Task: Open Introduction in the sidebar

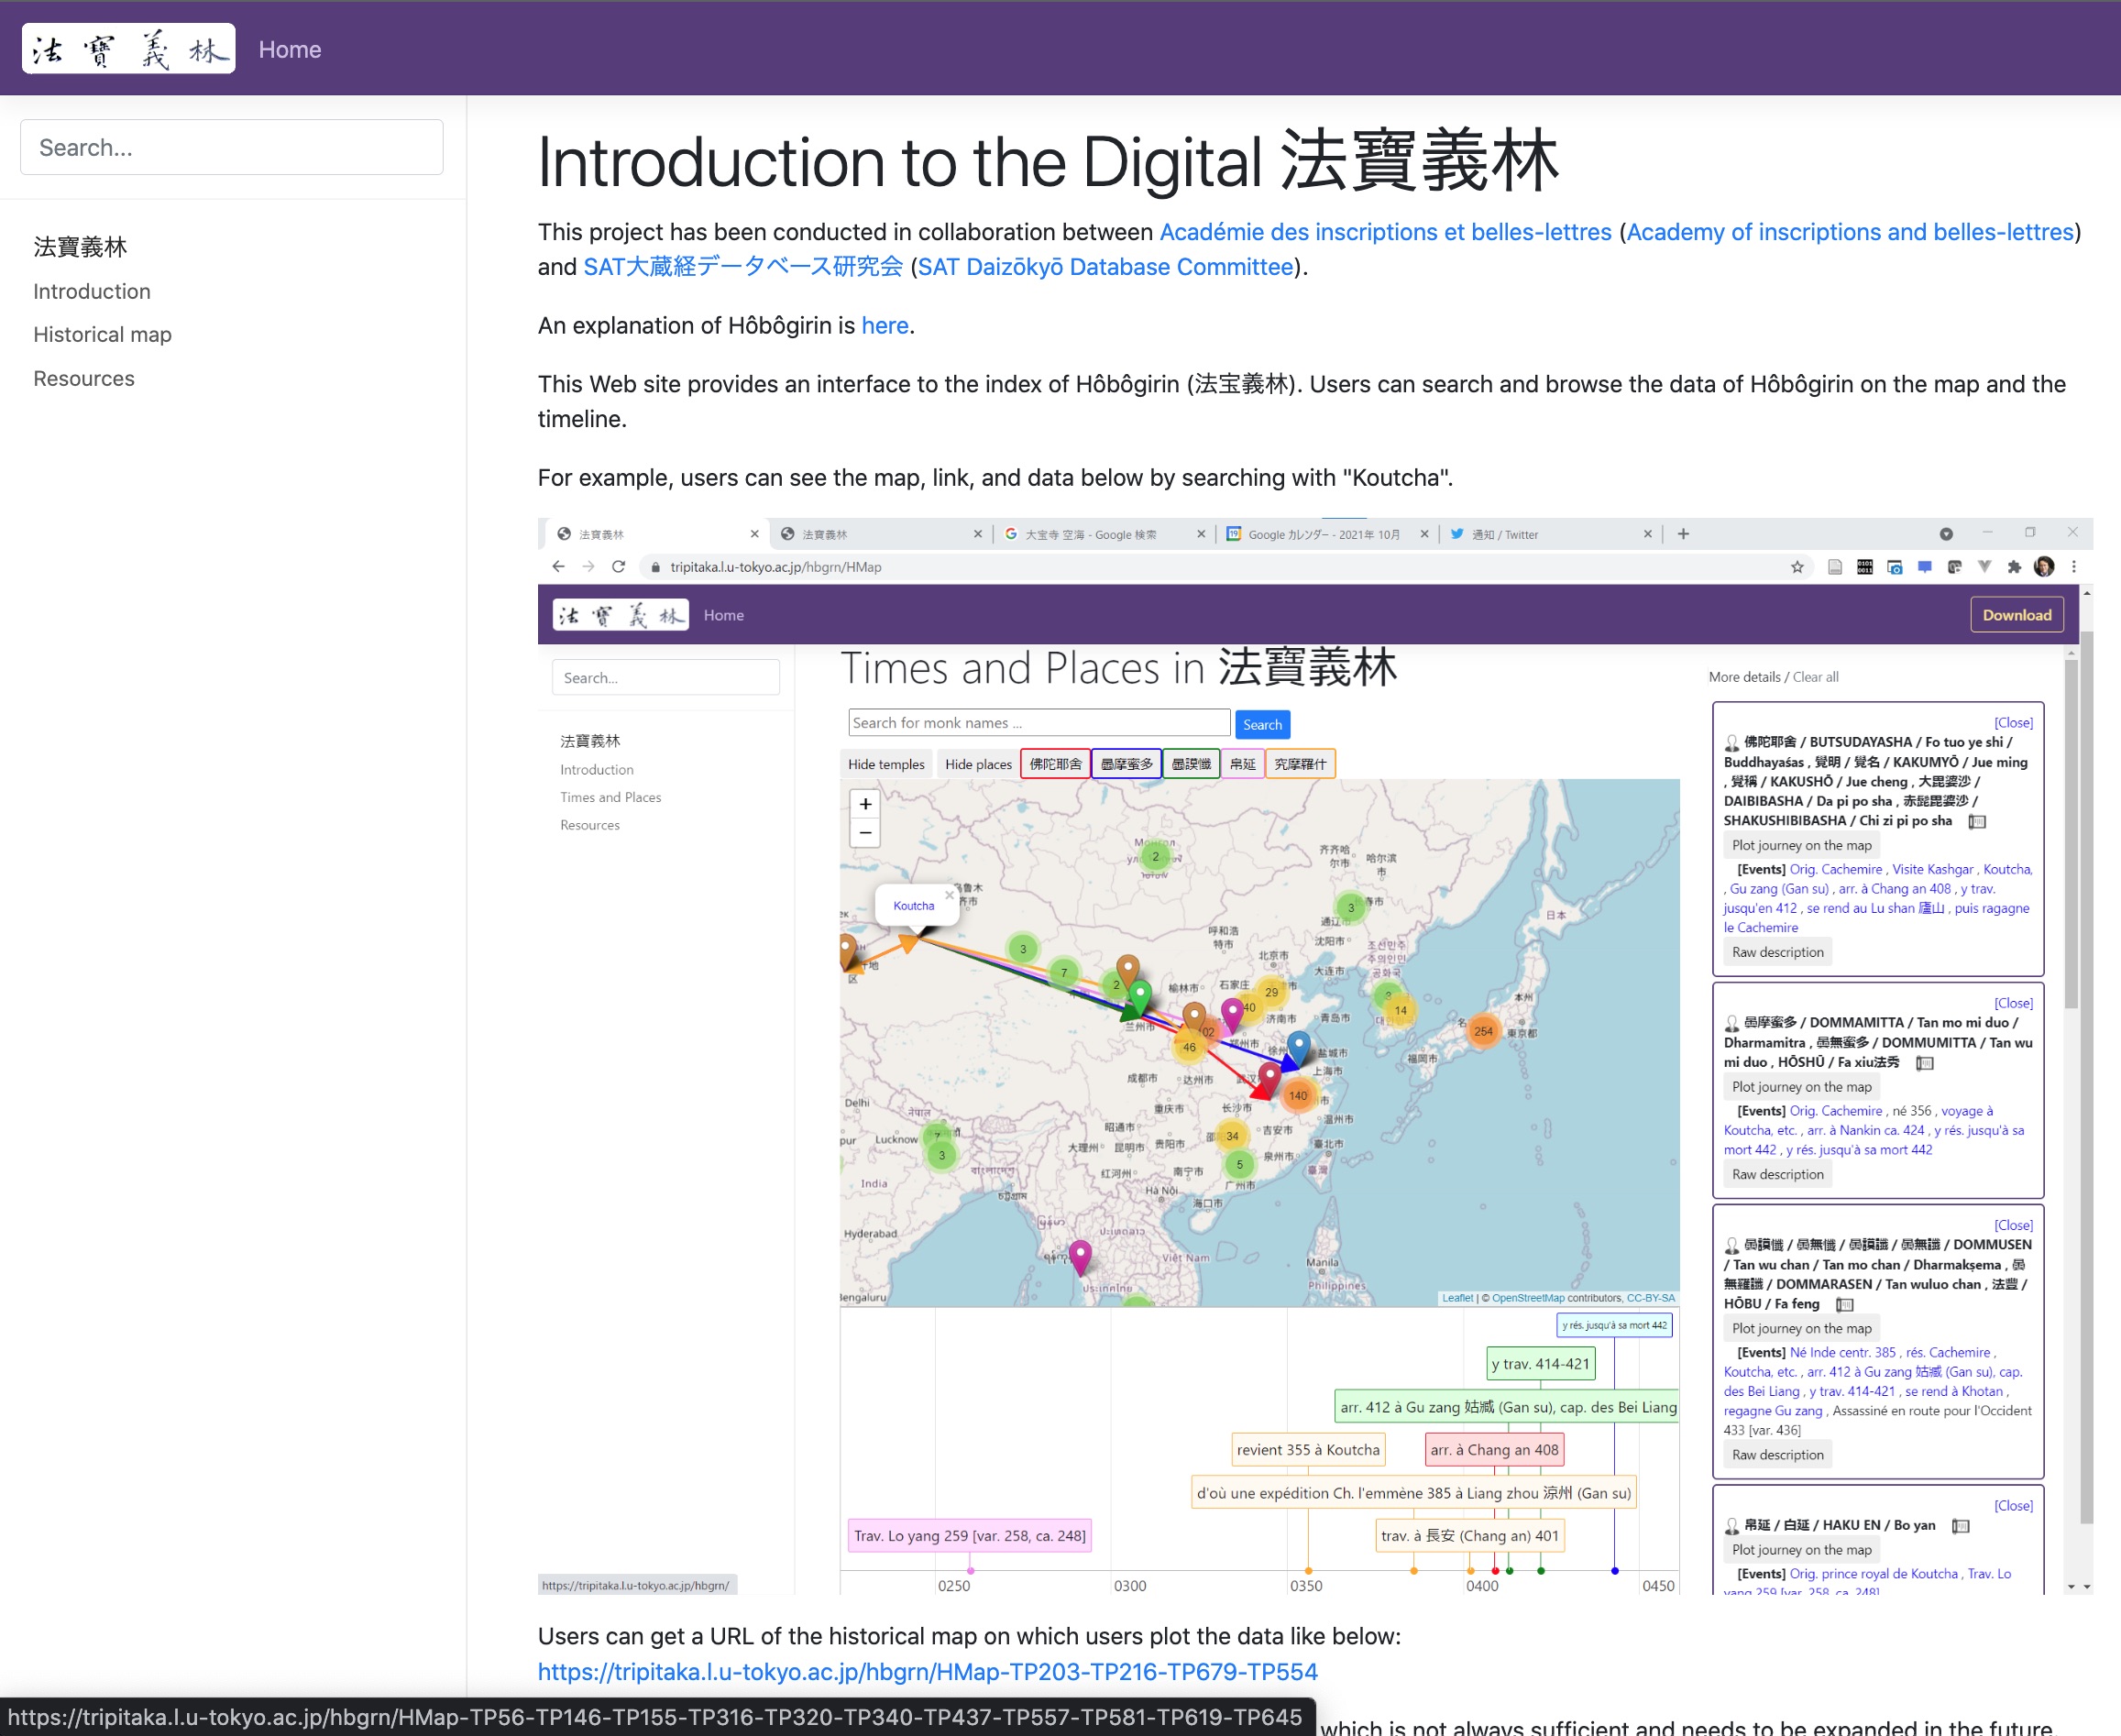Action: pyautogui.click(x=91, y=291)
